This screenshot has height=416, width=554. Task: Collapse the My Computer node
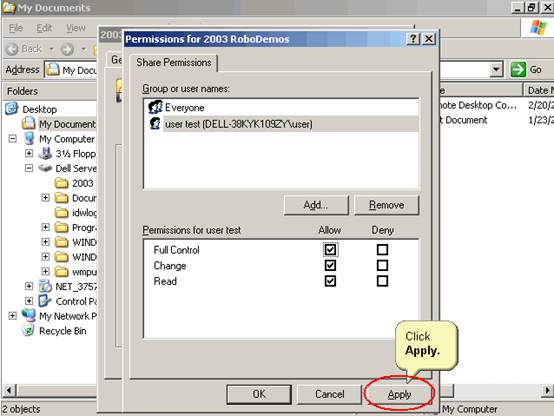tap(12, 139)
